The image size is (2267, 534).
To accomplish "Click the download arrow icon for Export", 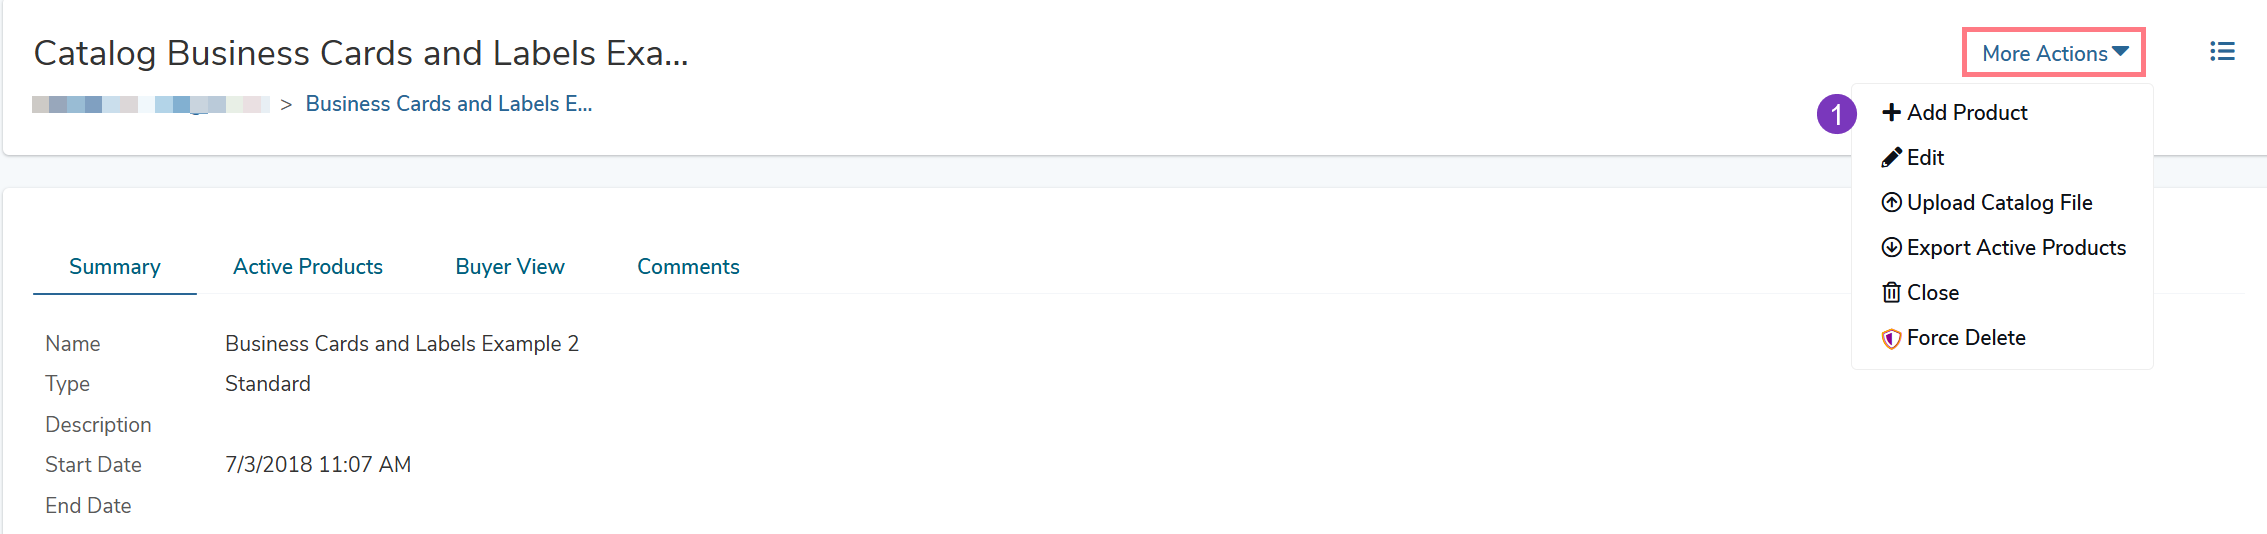I will (x=1891, y=248).
